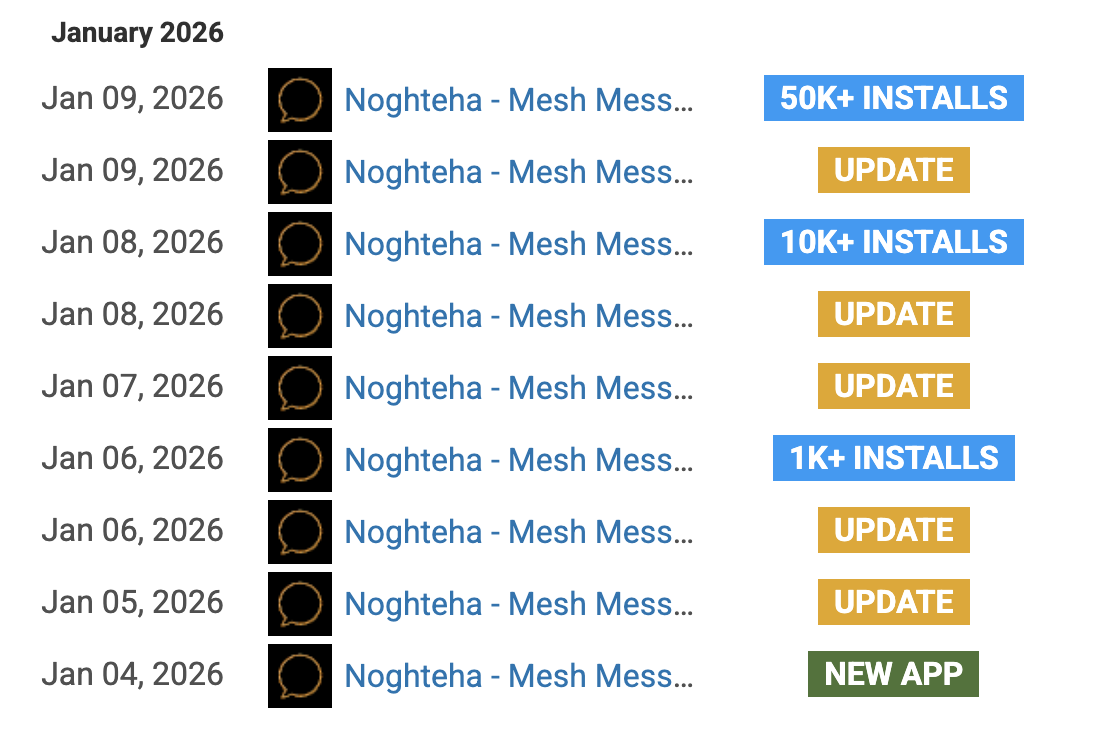
Task: Click the green NEW APP badge
Action: (893, 674)
